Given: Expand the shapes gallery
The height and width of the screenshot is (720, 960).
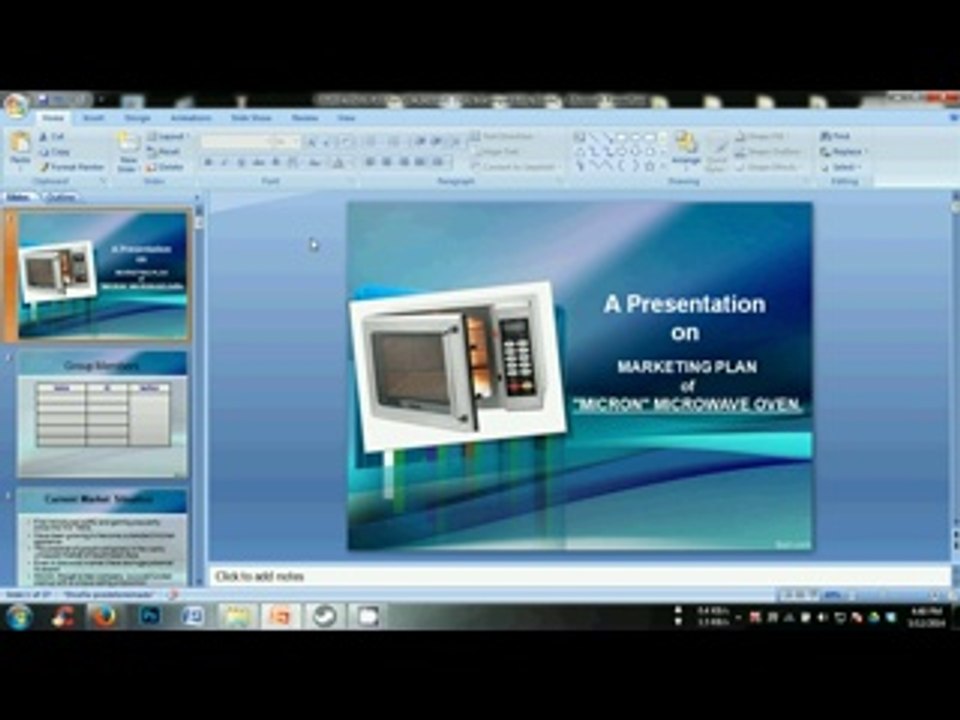Looking at the screenshot, I should (x=663, y=167).
